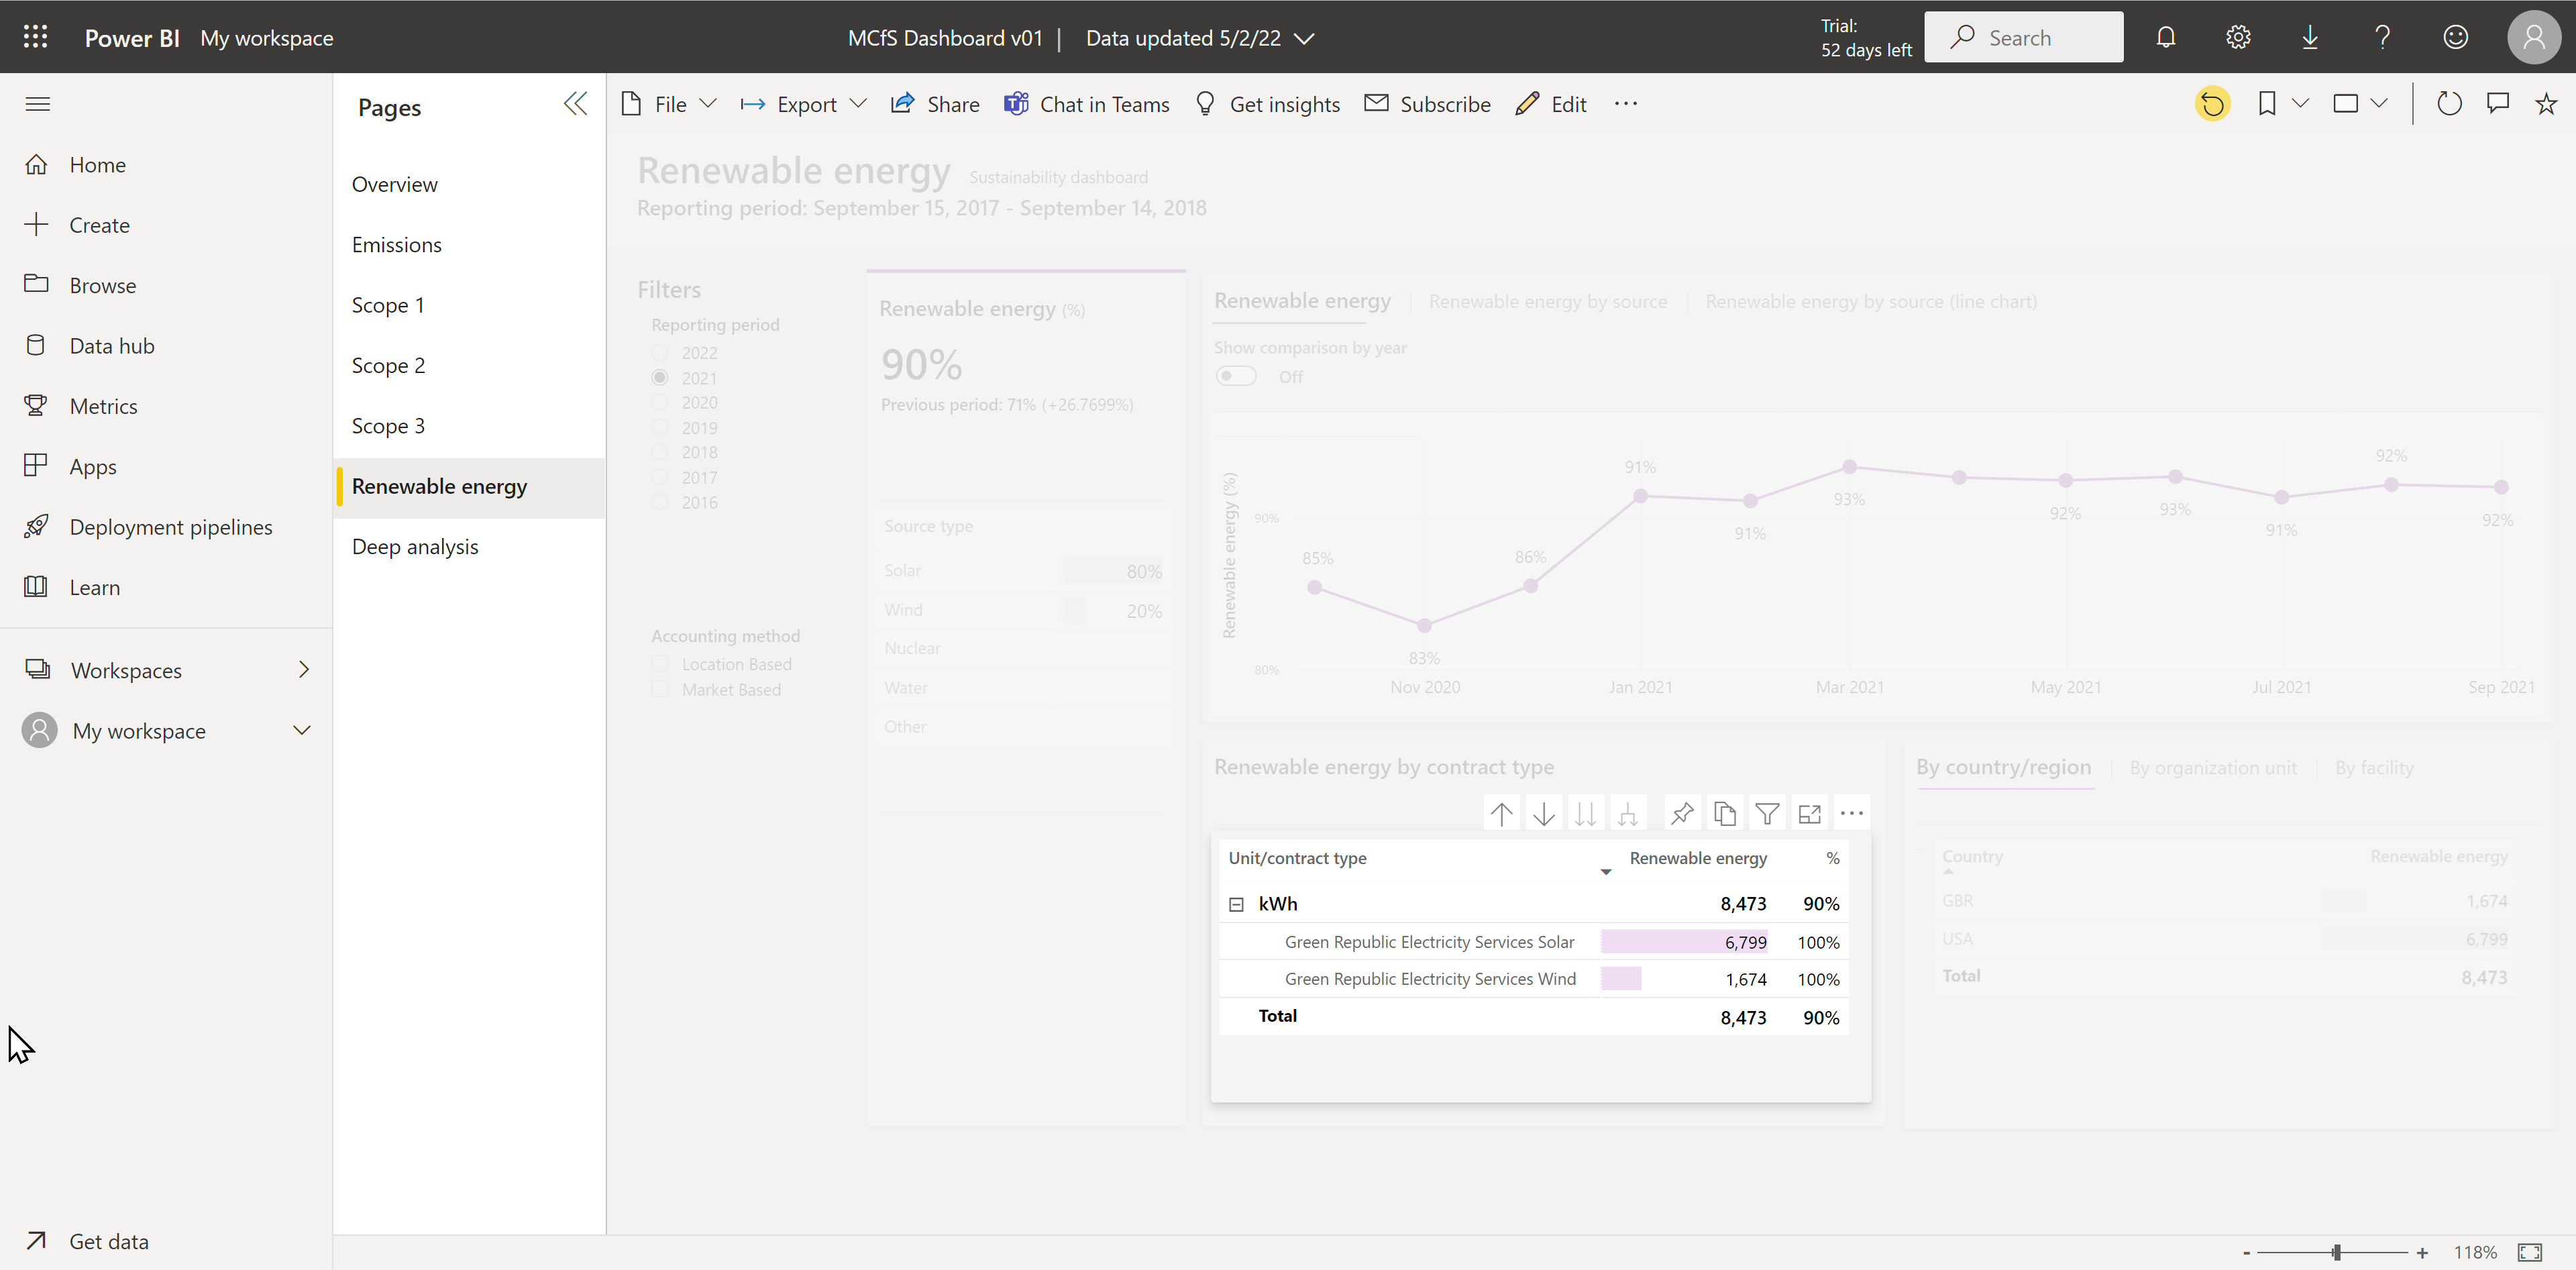
Task: Pin the Renewable energy table visual
Action: click(x=1682, y=813)
